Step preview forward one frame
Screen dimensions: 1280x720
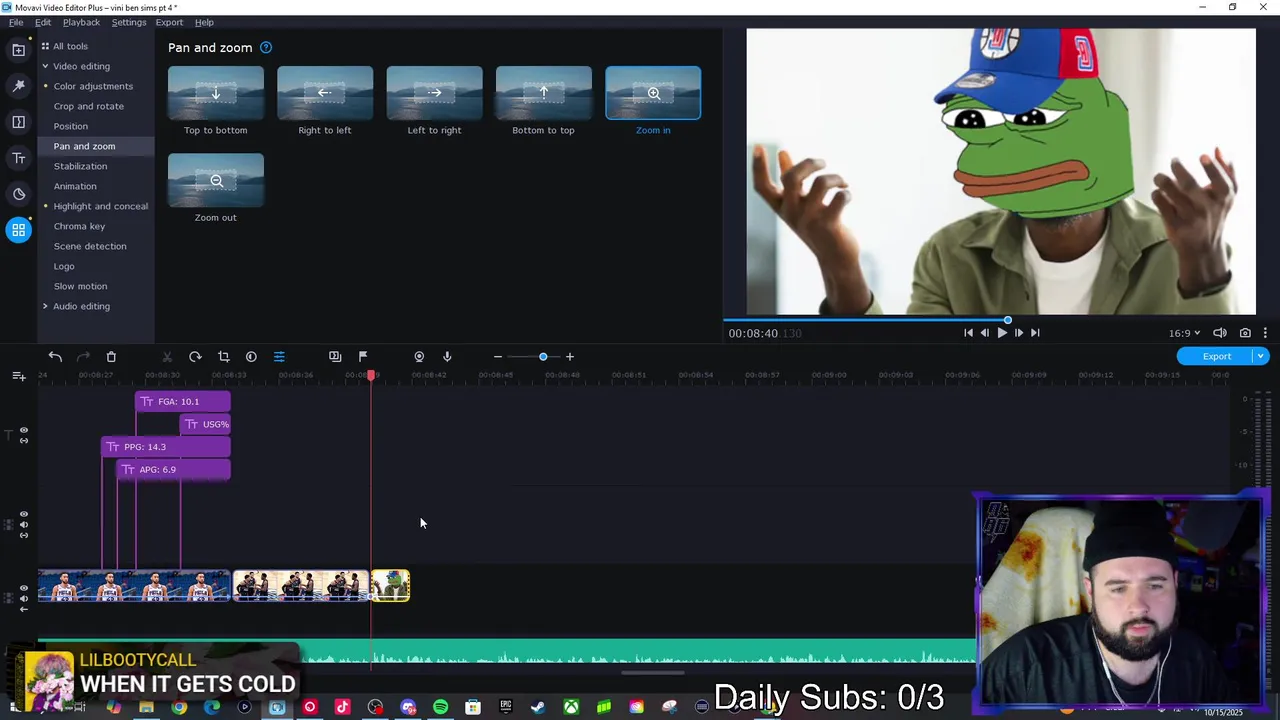click(1018, 333)
